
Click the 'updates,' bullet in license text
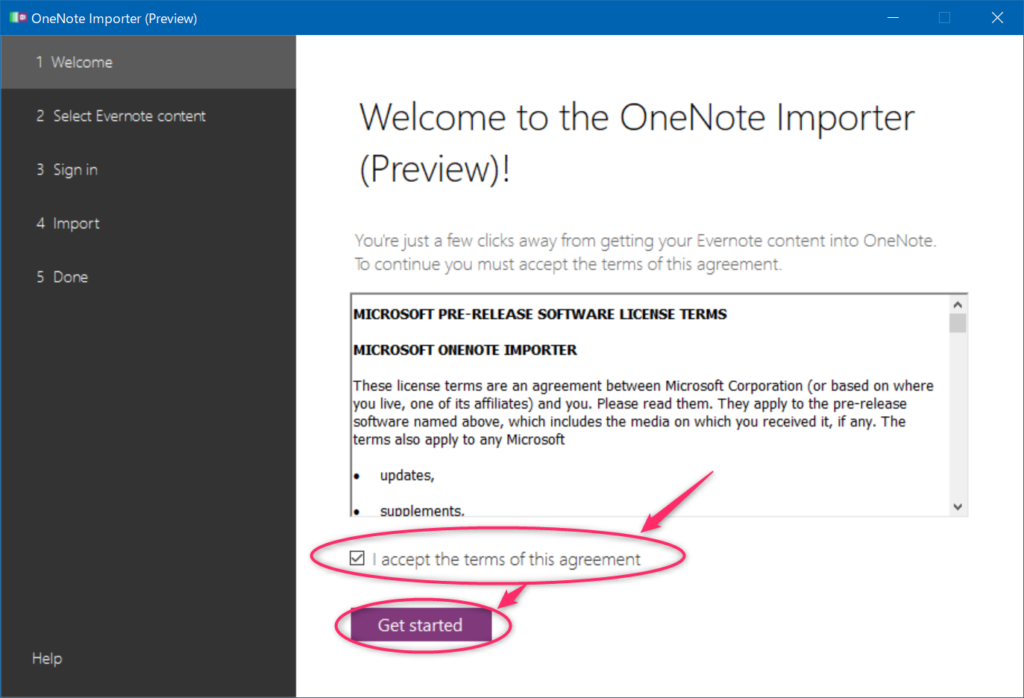click(407, 475)
